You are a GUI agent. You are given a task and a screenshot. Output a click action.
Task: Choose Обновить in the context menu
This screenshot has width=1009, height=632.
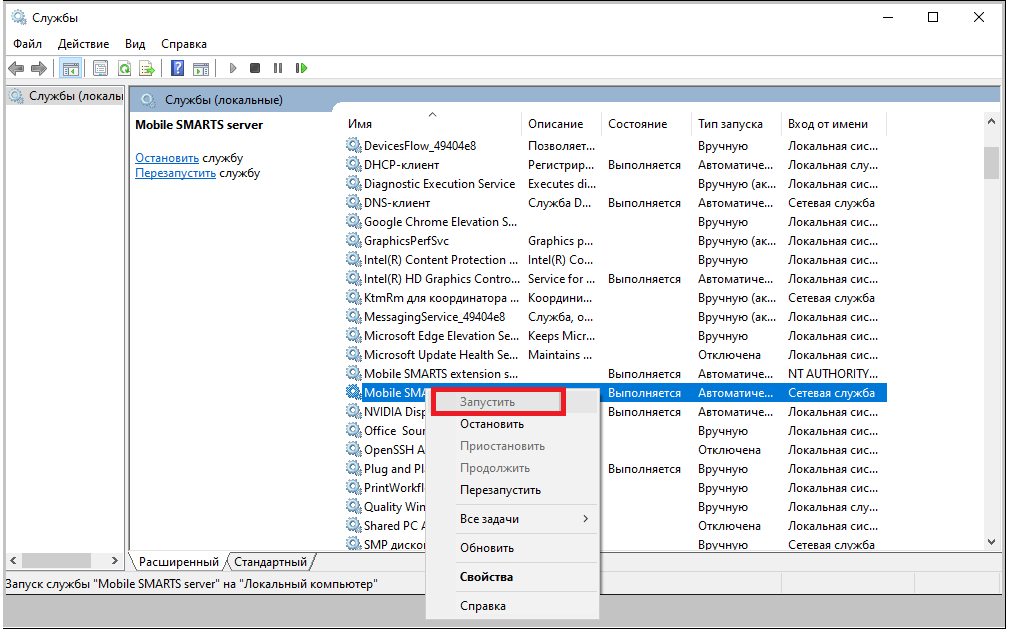513,548
